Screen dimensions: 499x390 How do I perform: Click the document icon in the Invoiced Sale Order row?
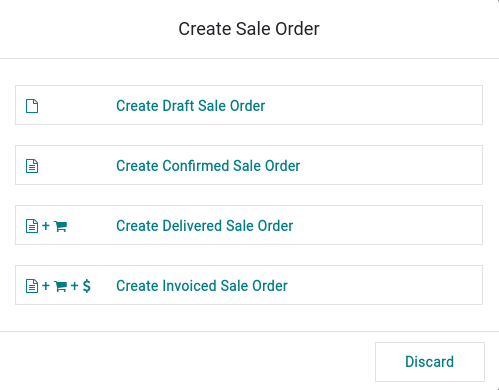point(32,286)
